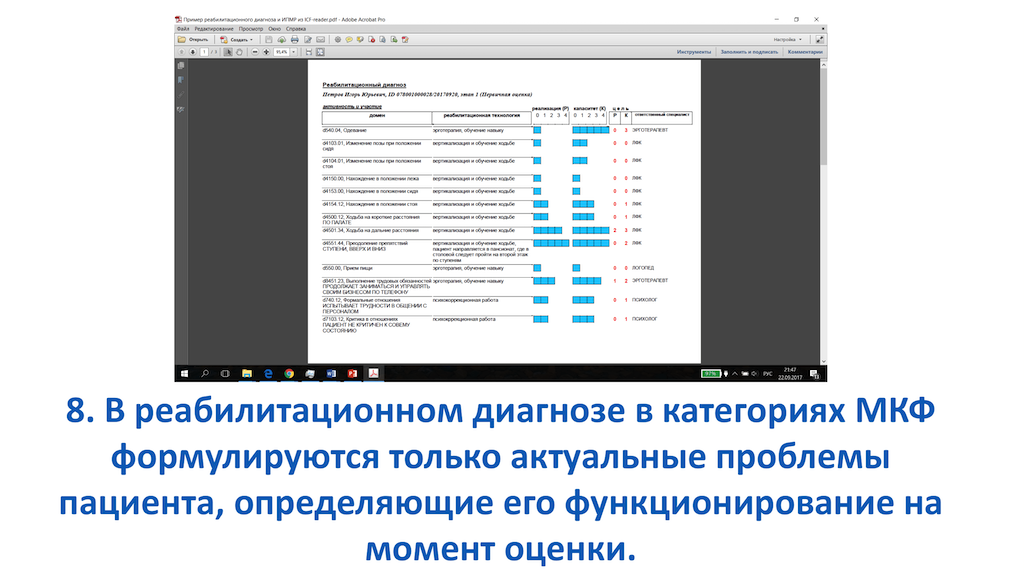The width and height of the screenshot is (1024, 576).
Task: Open the Инструменты panel
Action: (x=694, y=52)
